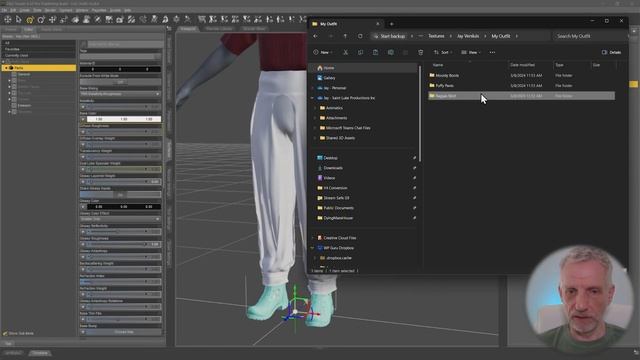The image size is (640, 360).
Task: Click the Rename icon in Explorer toolbar
Action: pyautogui.click(x=391, y=52)
